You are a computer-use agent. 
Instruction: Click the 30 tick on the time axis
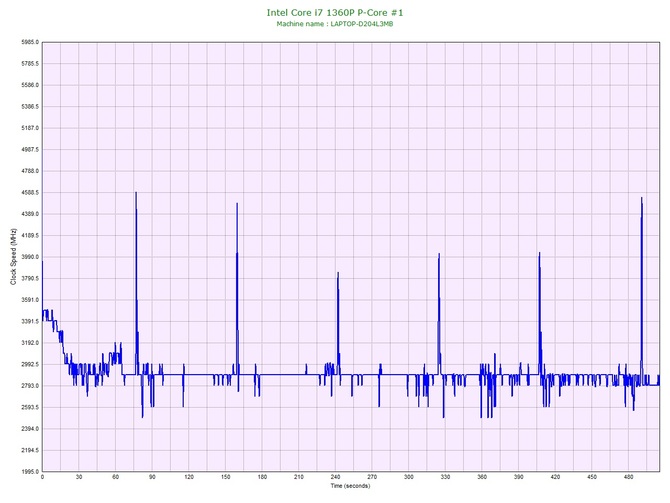[79, 477]
